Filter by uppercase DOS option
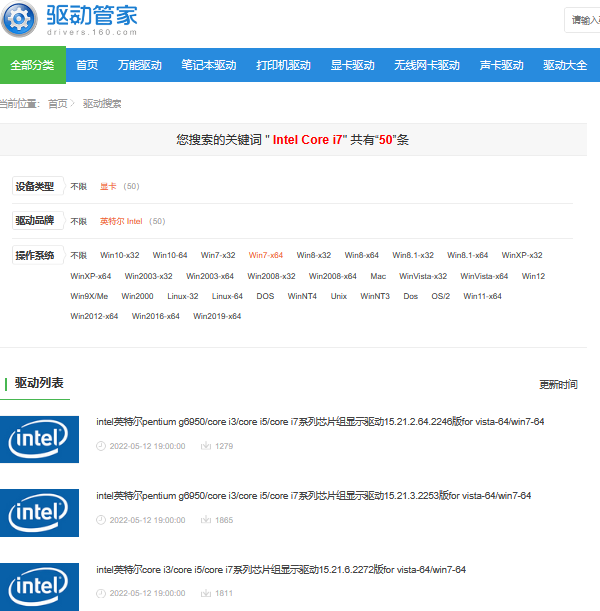600x611 pixels. 265,296
